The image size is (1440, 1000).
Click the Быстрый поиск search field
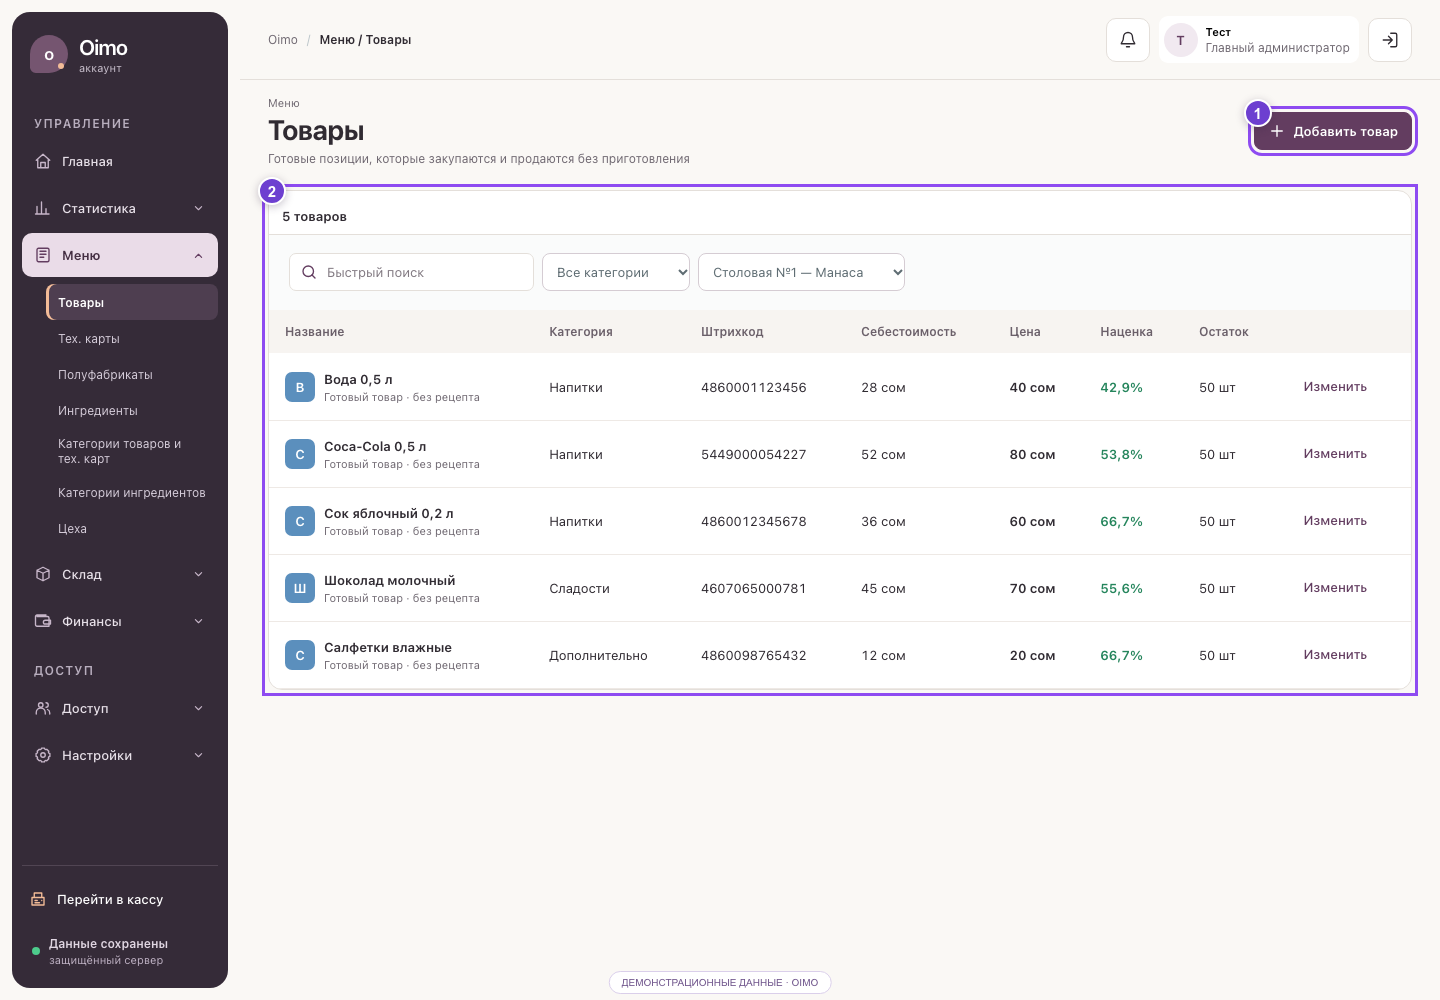[411, 272]
